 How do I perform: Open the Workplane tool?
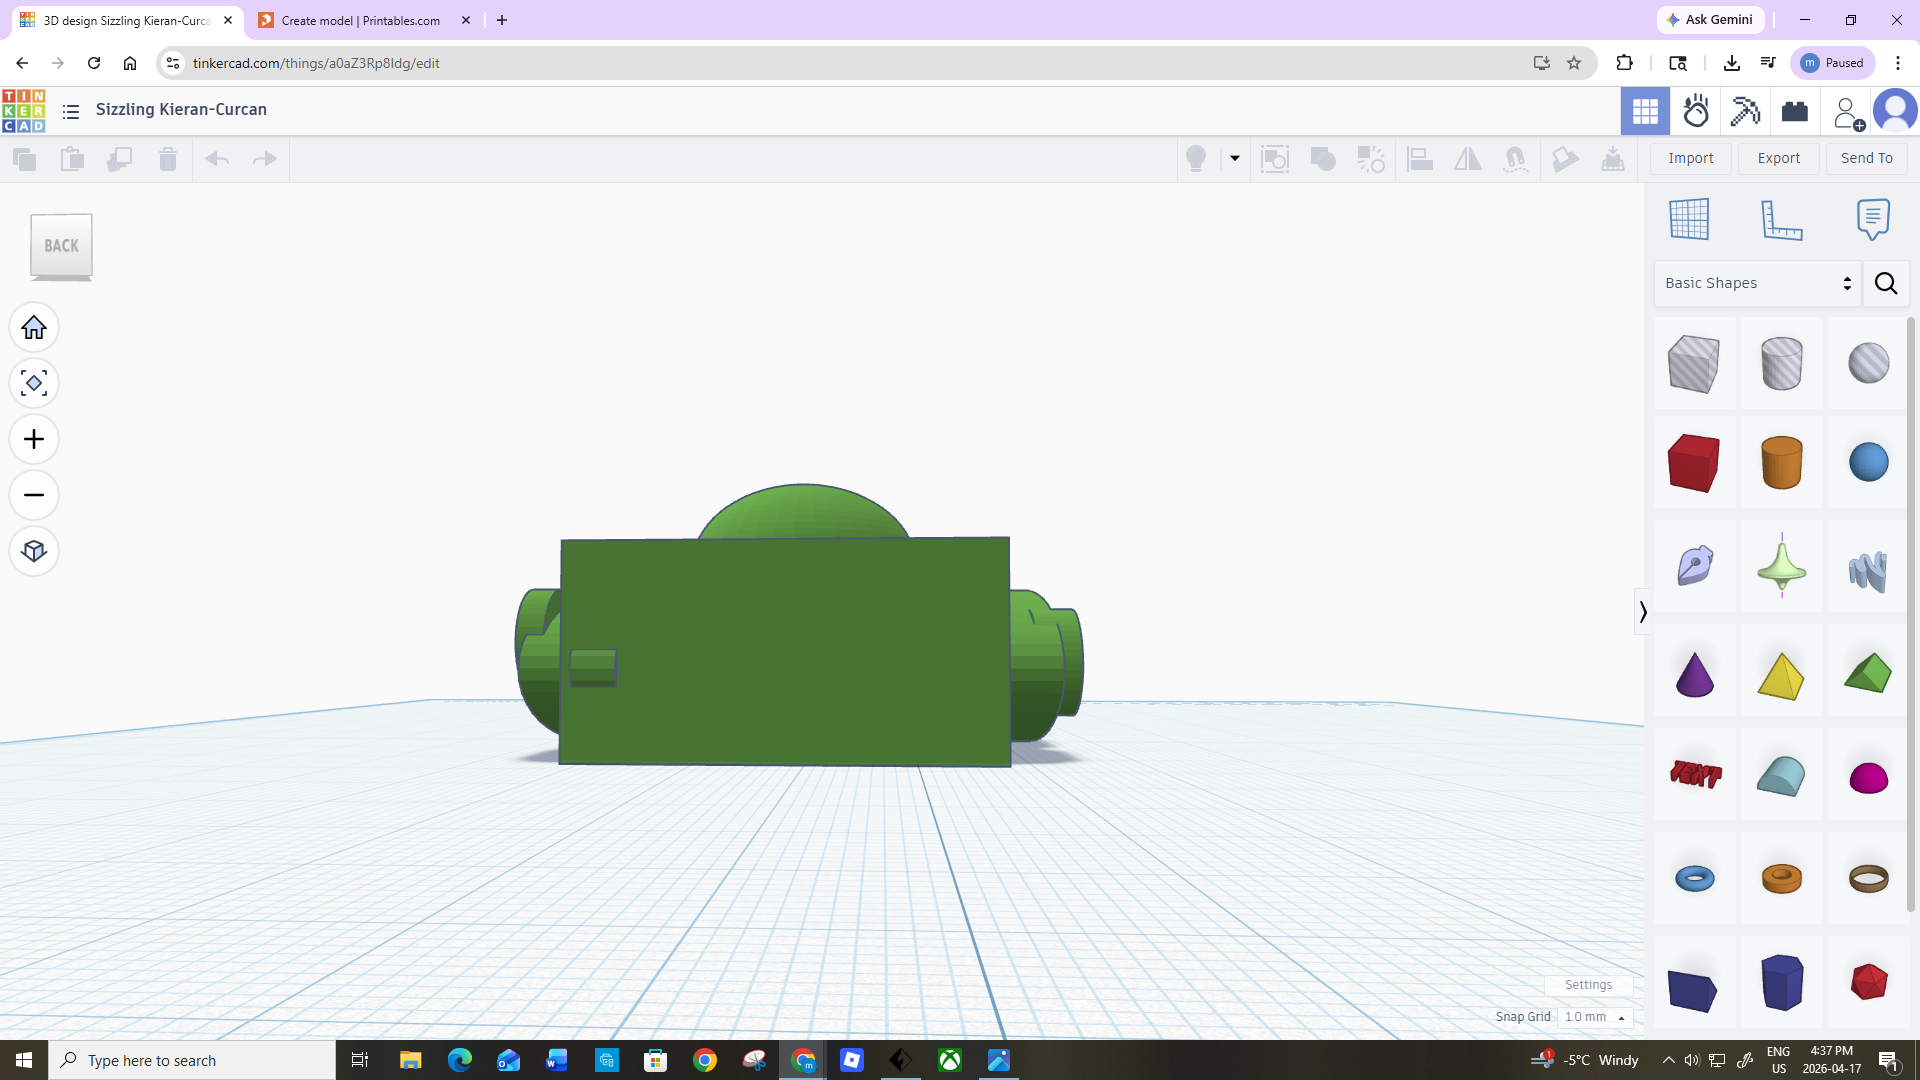[x=1689, y=219]
